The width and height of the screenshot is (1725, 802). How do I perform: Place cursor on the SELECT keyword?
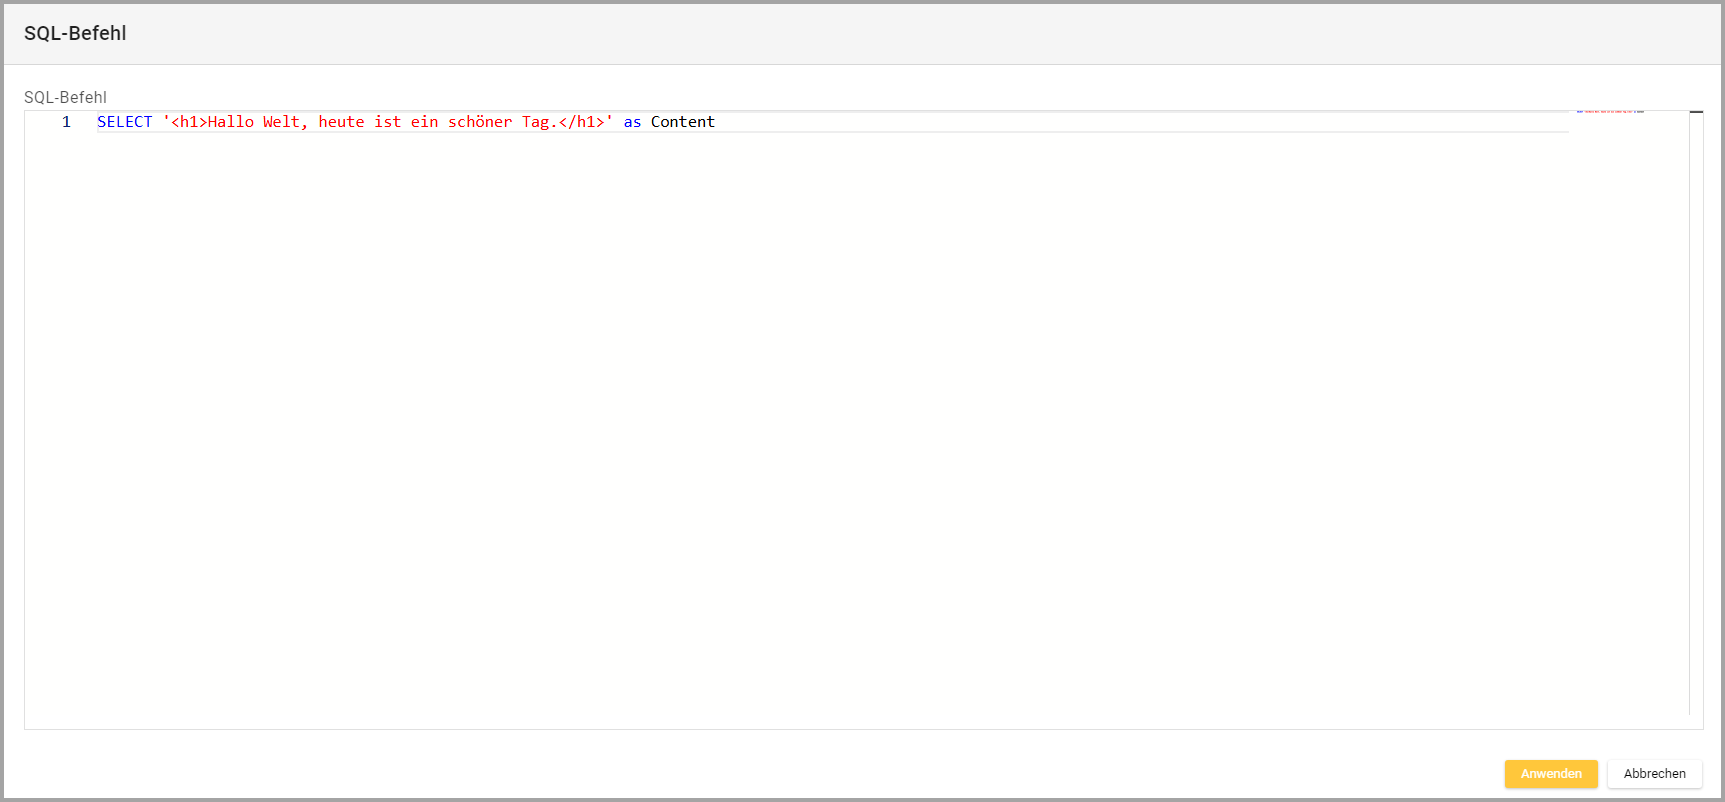click(x=124, y=122)
